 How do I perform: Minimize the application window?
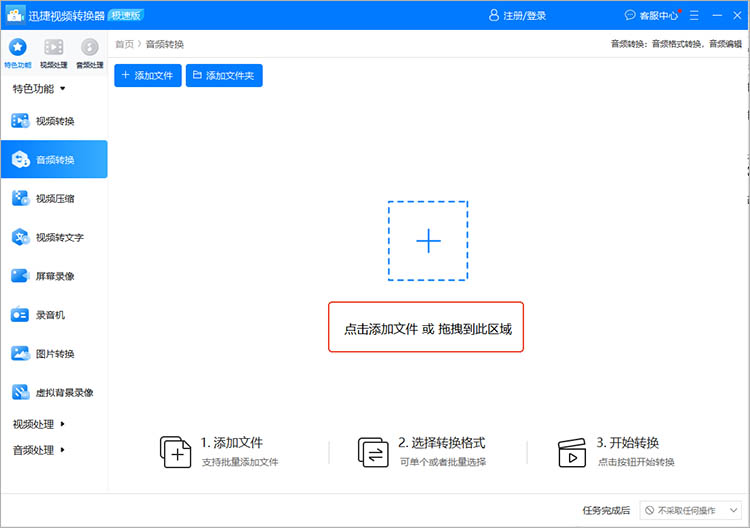pos(717,16)
